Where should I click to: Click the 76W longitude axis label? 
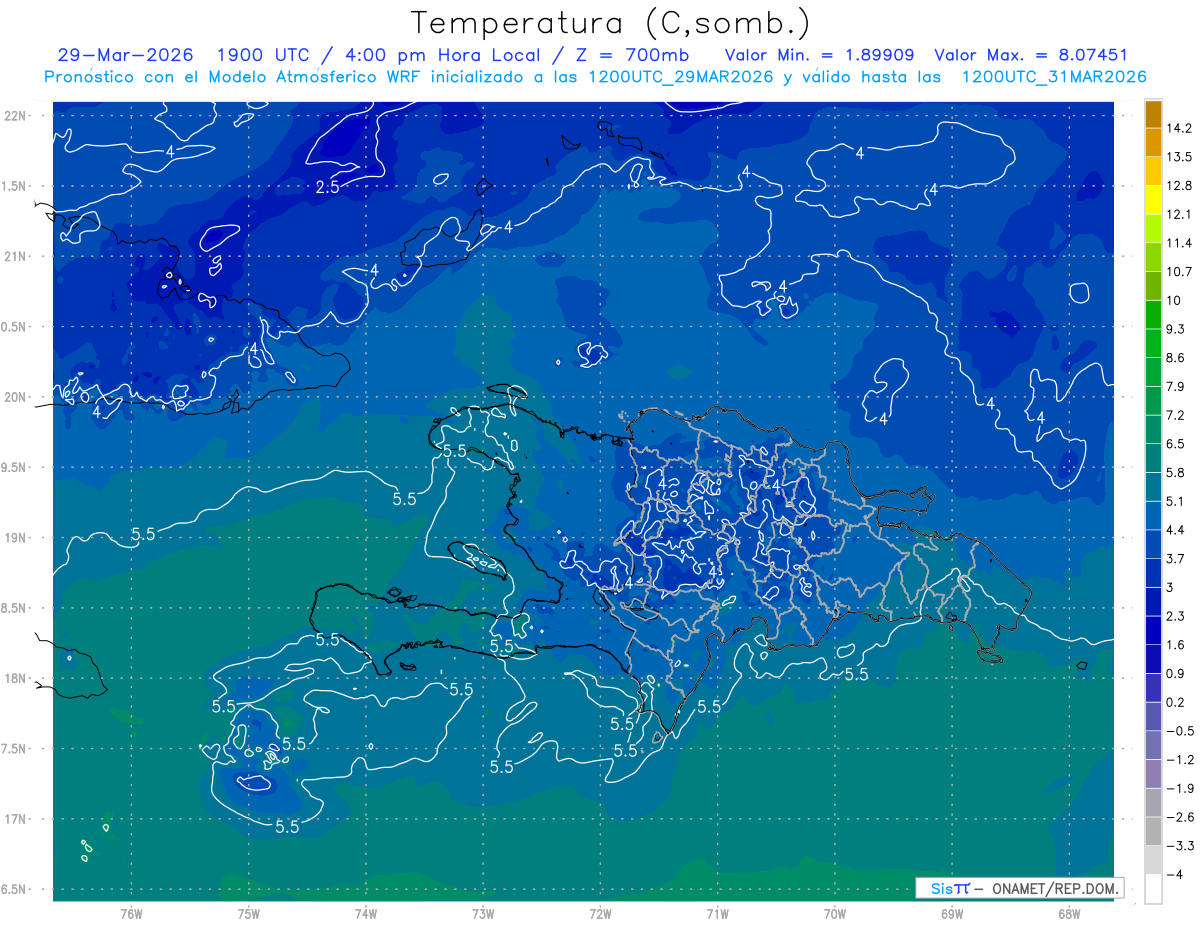coord(131,913)
